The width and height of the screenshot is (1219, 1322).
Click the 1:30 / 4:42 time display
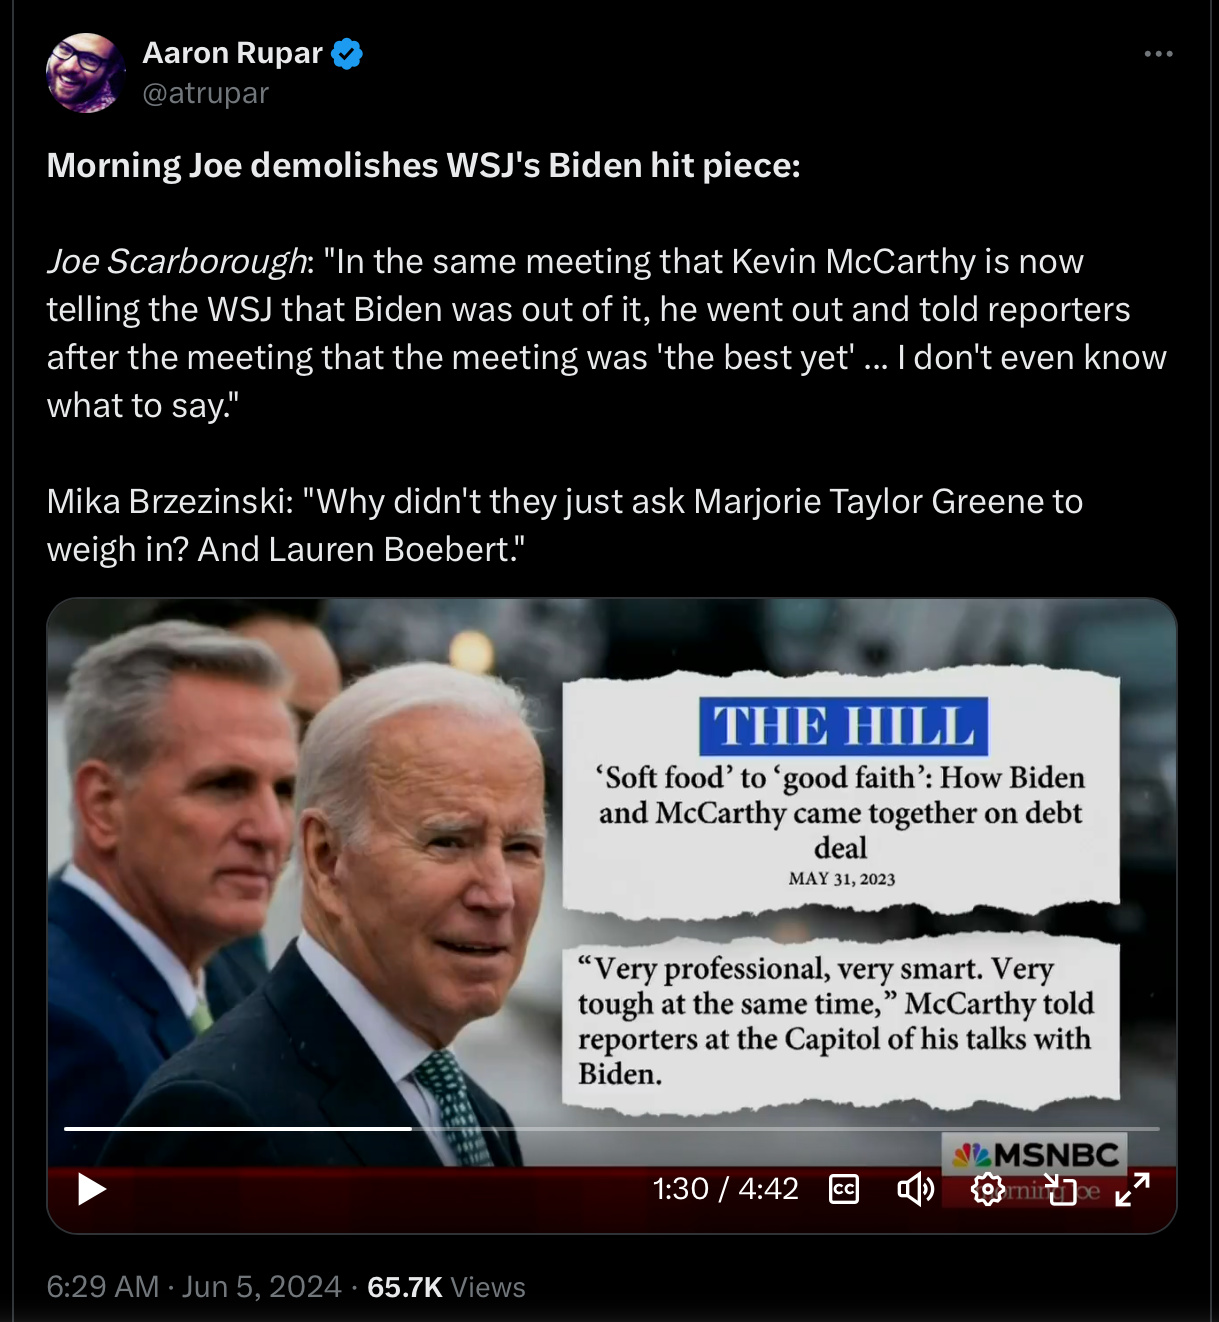pyautogui.click(x=726, y=1189)
